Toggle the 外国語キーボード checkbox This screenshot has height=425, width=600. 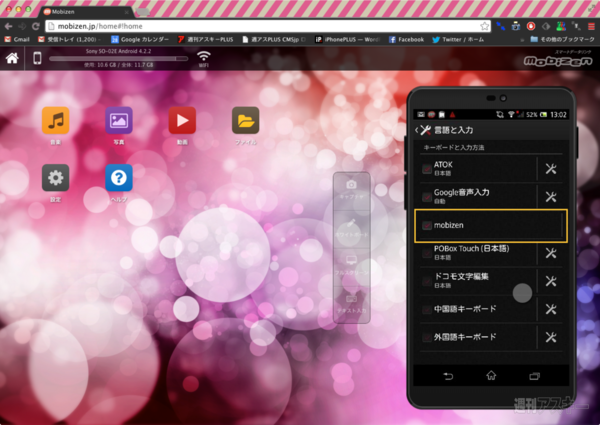[427, 337]
